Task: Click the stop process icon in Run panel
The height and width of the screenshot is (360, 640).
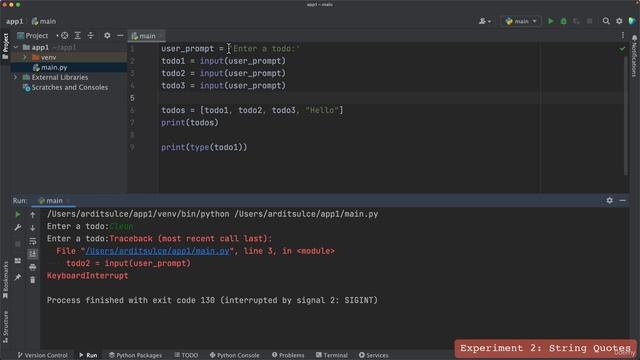Action: pyautogui.click(x=18, y=244)
